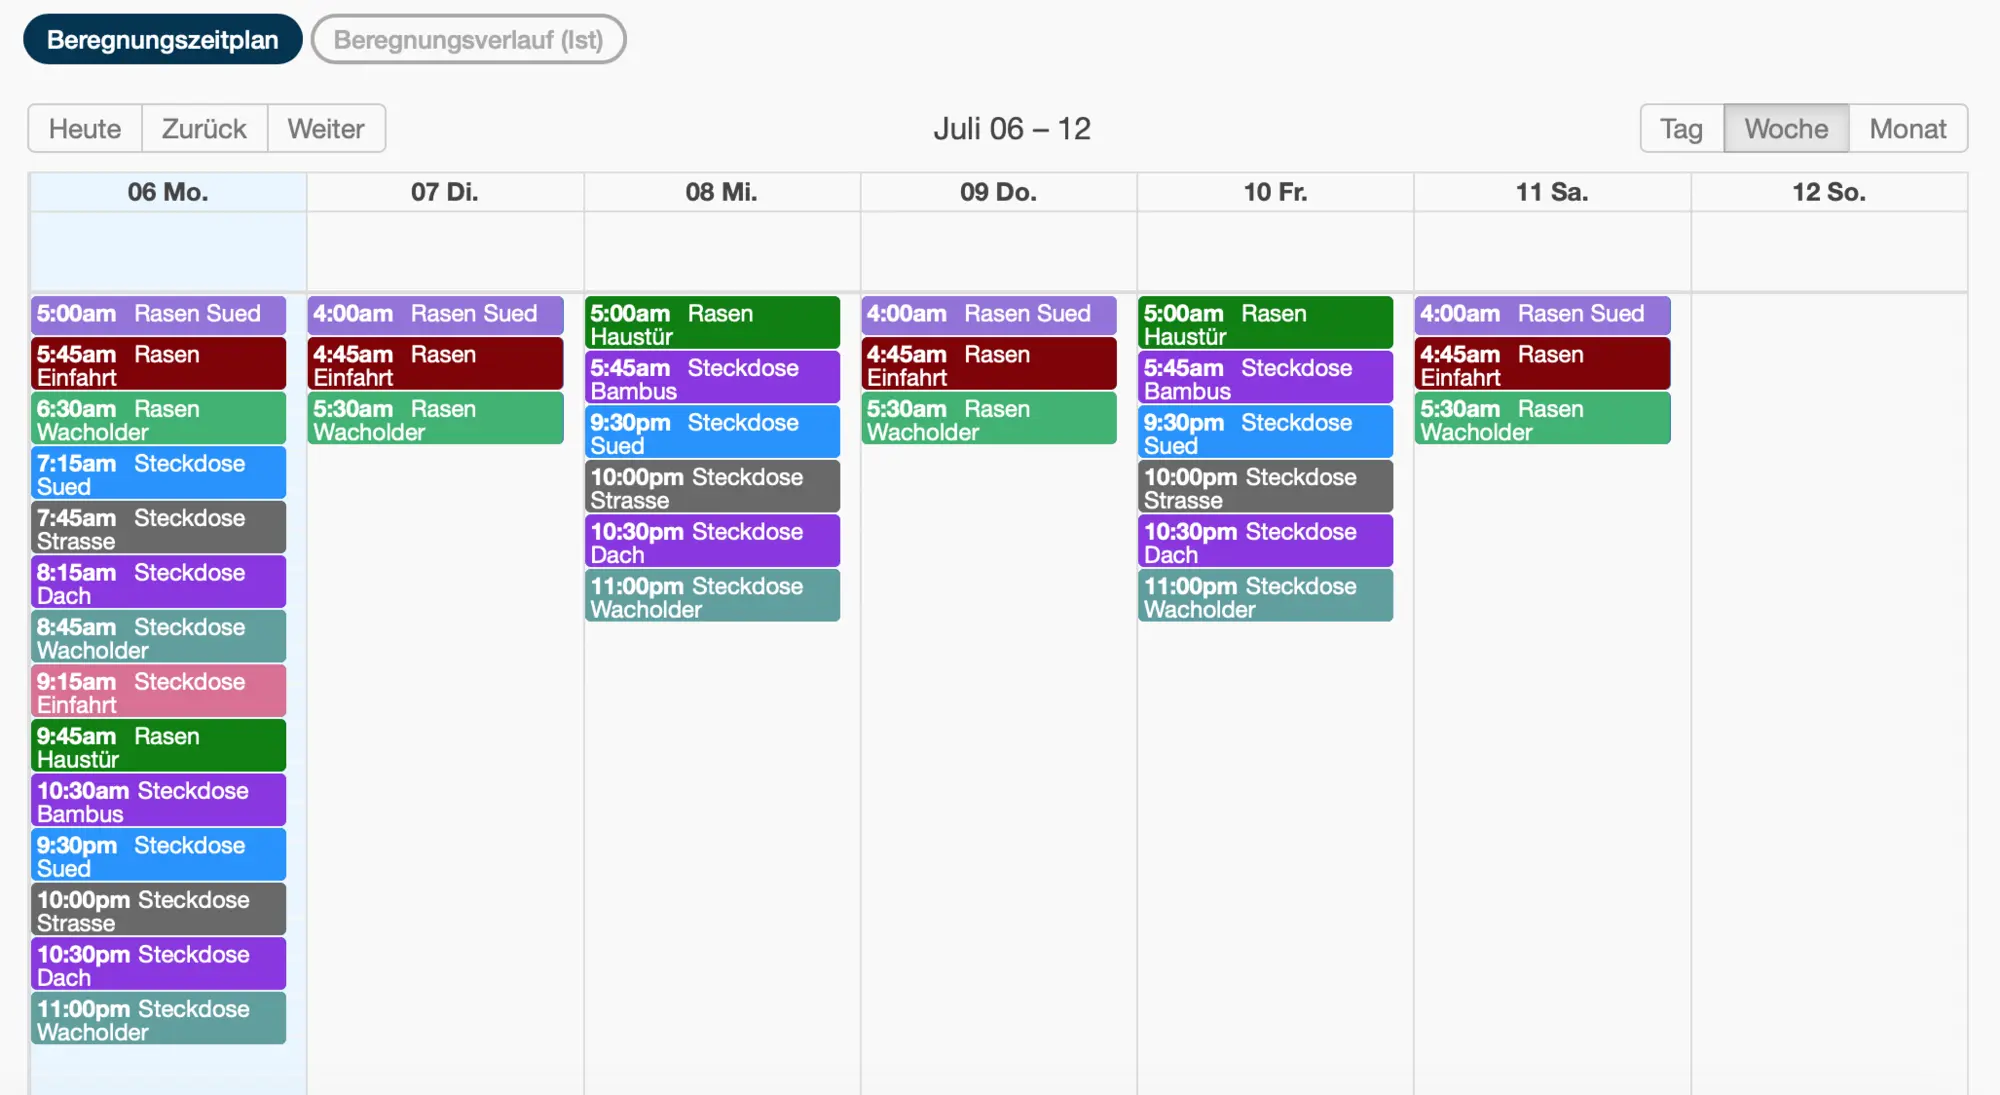Advance the week with the Weiter button
This screenshot has width=2000, height=1095.
[x=326, y=129]
